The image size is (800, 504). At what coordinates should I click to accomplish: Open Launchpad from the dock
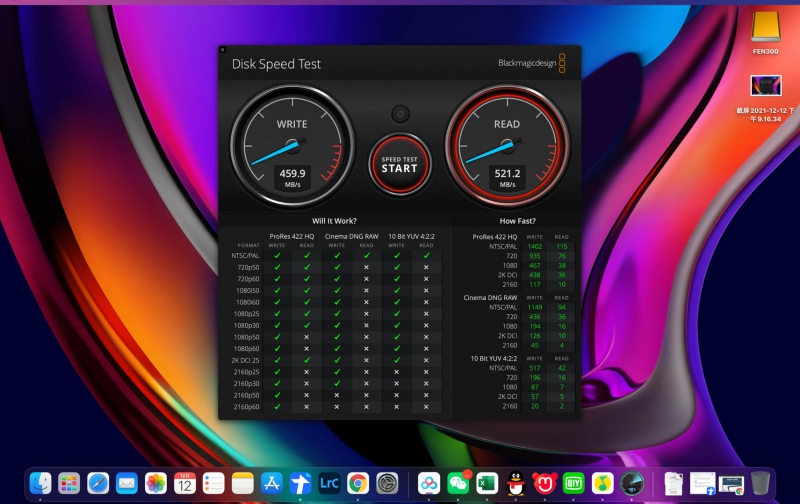coord(69,483)
